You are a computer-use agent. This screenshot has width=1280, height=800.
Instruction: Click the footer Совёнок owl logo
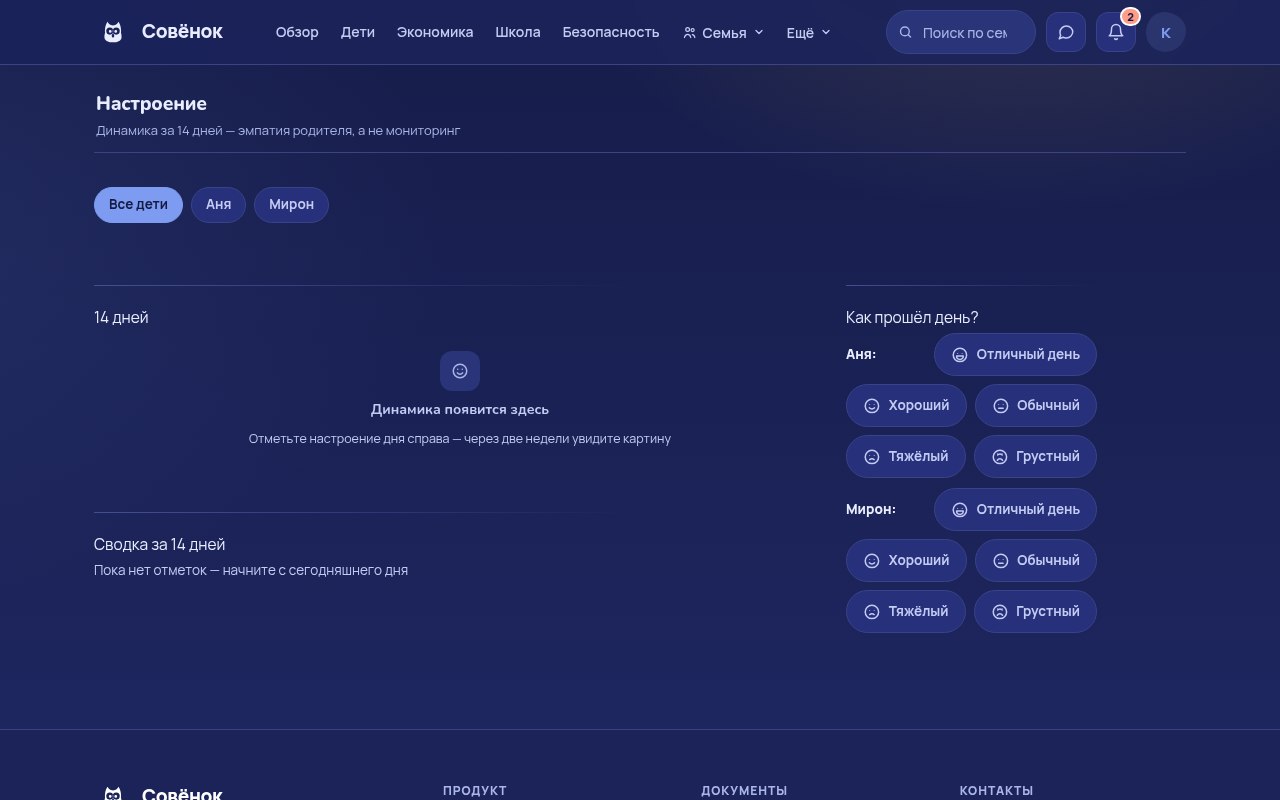(113, 794)
